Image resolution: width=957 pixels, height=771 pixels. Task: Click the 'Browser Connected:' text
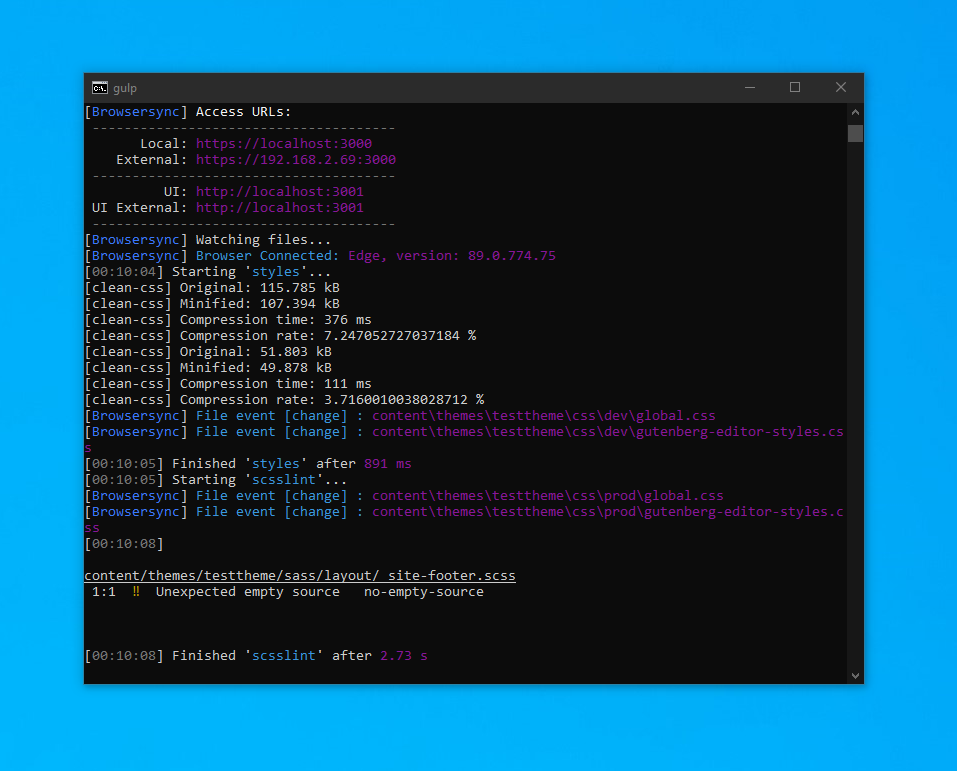[x=267, y=256]
